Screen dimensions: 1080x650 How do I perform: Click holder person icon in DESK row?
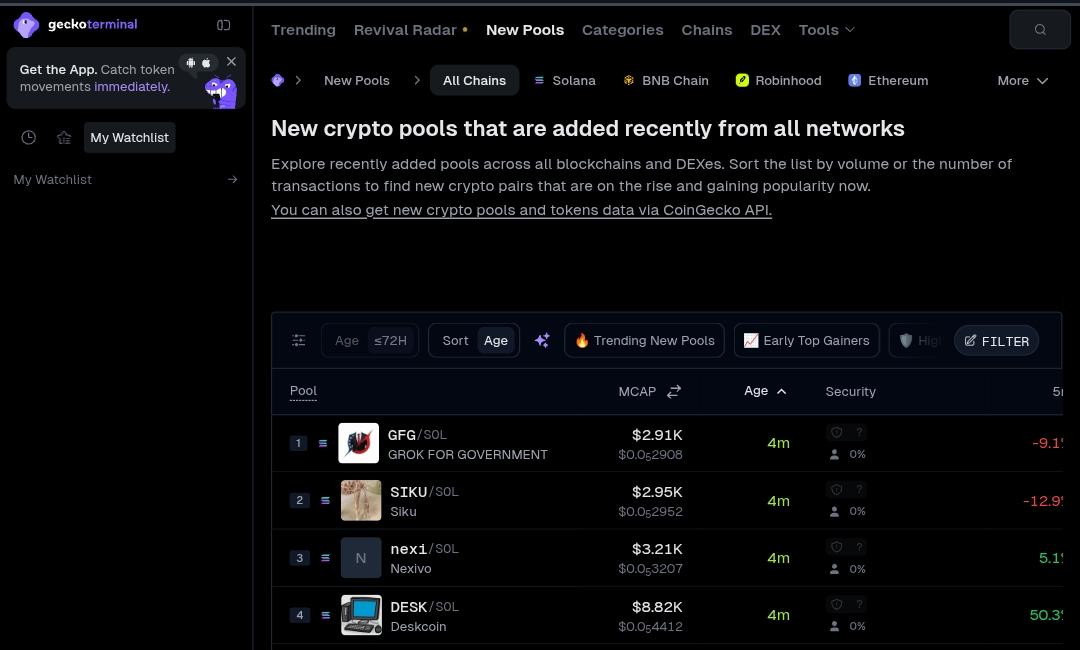pos(834,627)
